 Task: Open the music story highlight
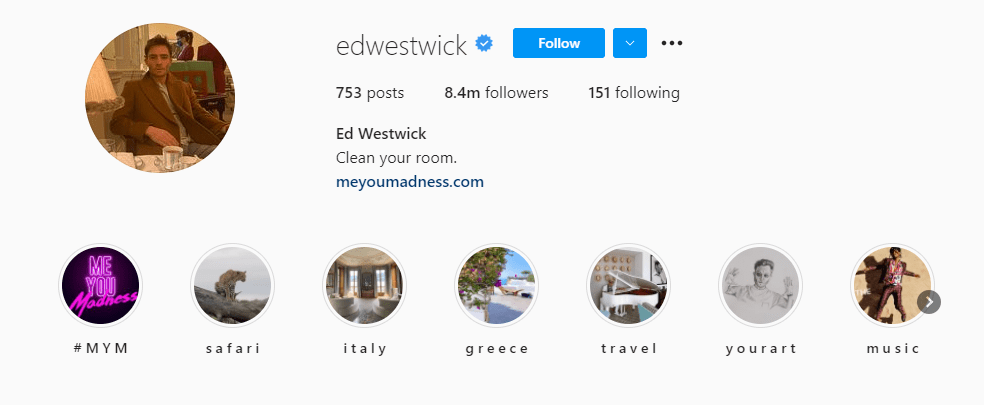click(892, 285)
